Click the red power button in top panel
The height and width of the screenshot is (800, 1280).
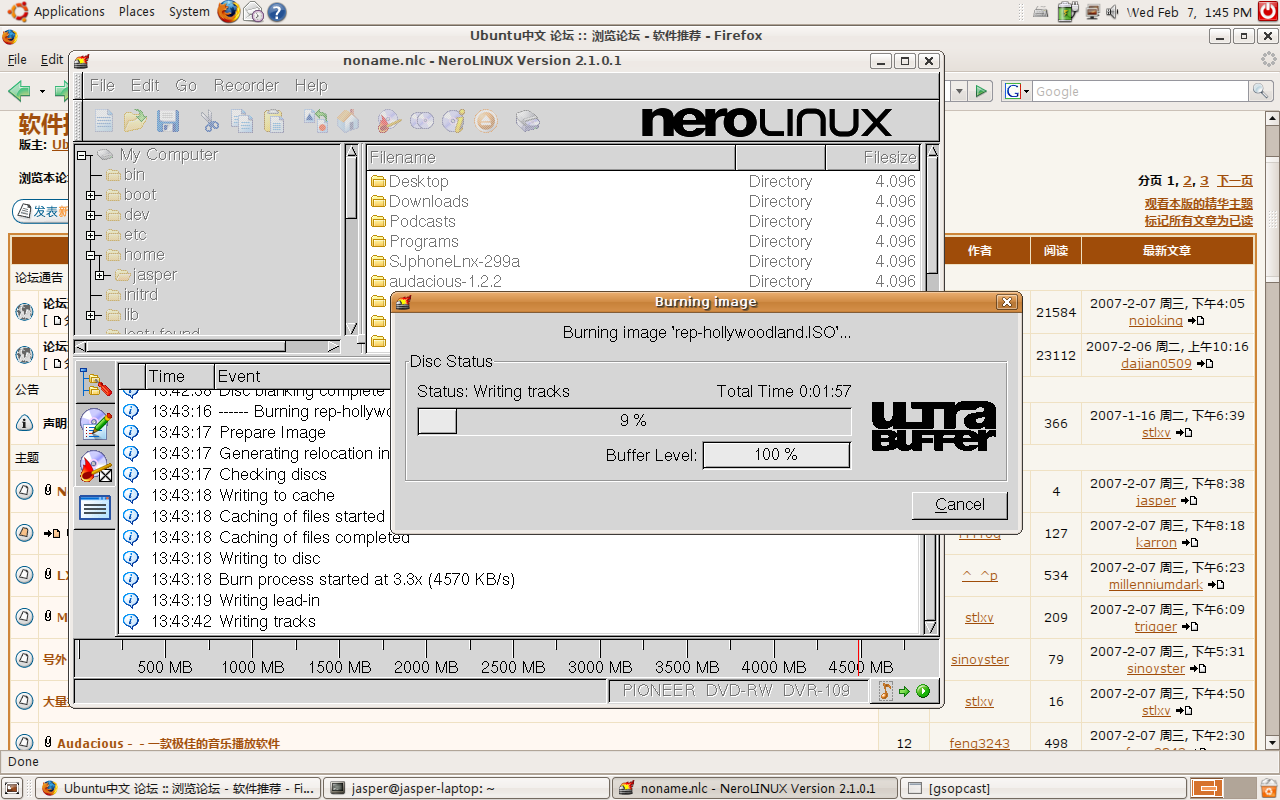pyautogui.click(x=1268, y=12)
